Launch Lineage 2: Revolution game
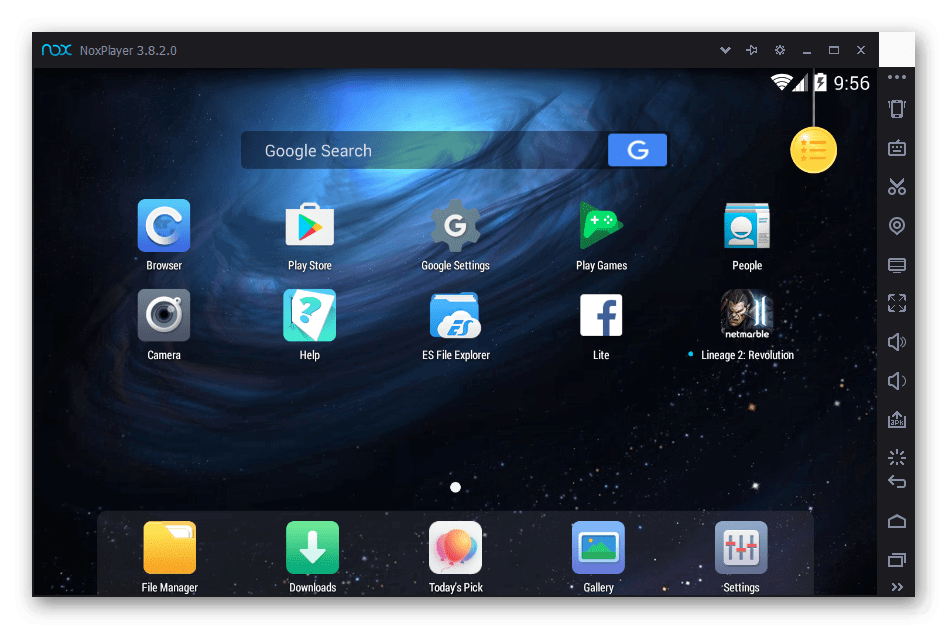947x629 pixels. (746, 315)
